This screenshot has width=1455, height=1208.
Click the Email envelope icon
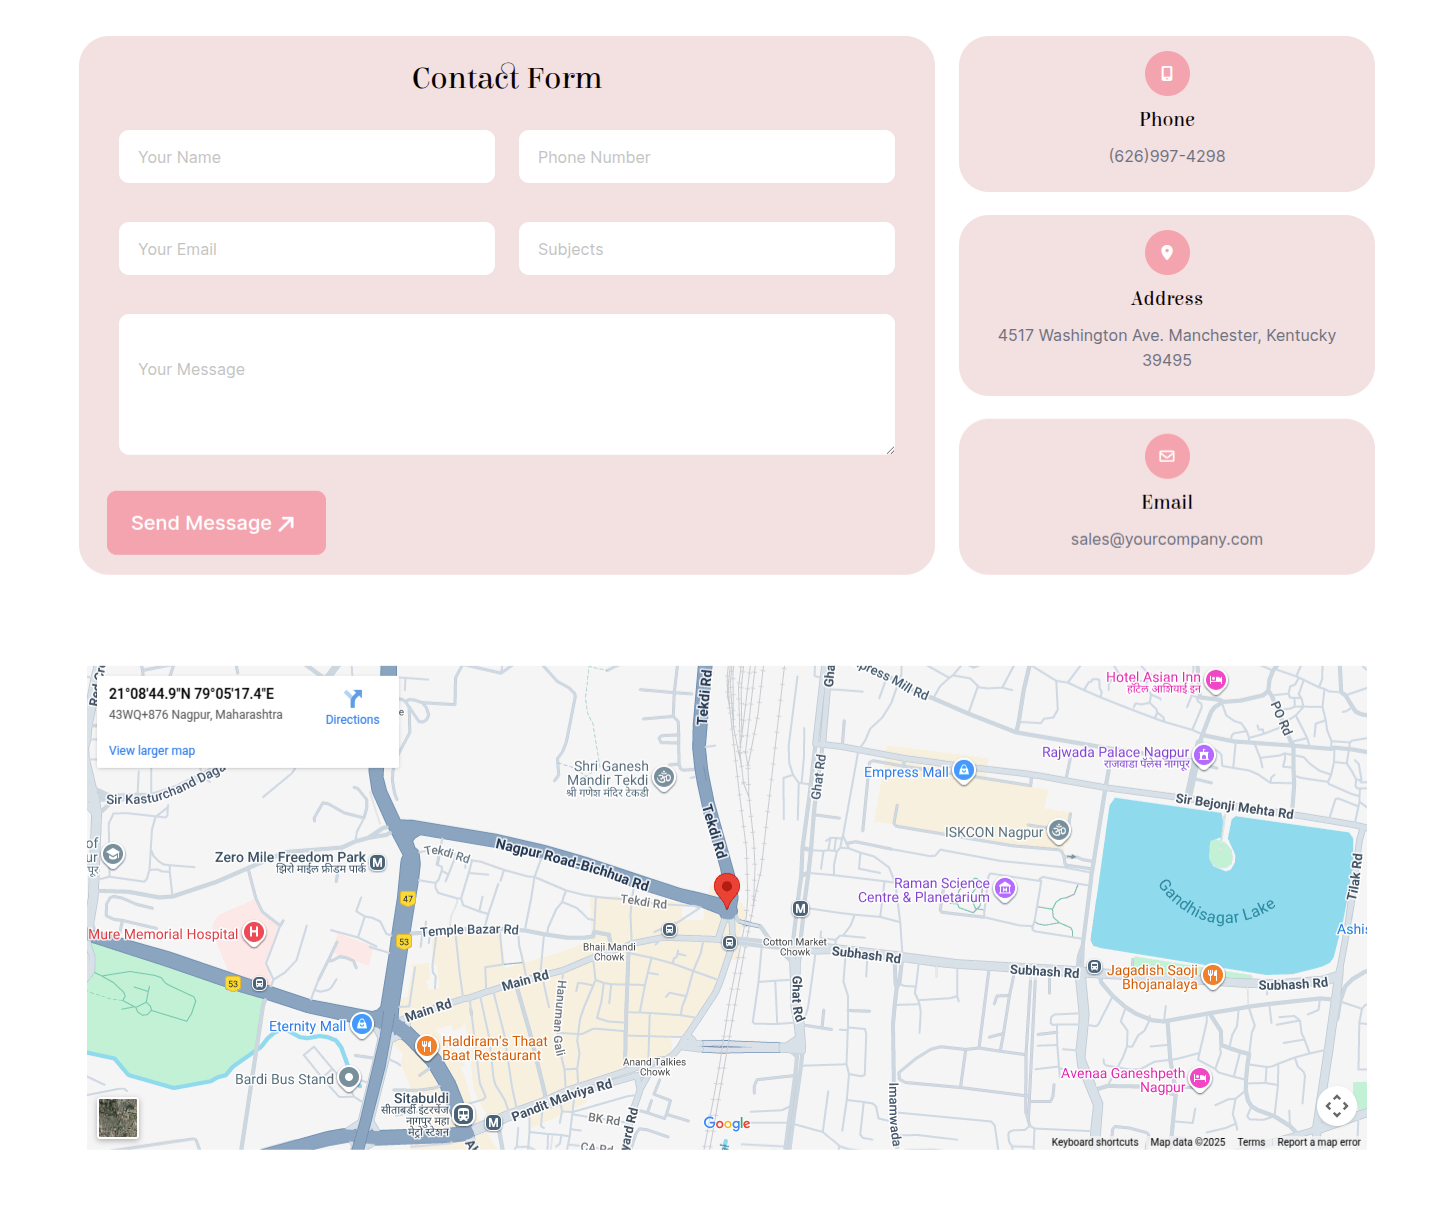pyautogui.click(x=1166, y=456)
